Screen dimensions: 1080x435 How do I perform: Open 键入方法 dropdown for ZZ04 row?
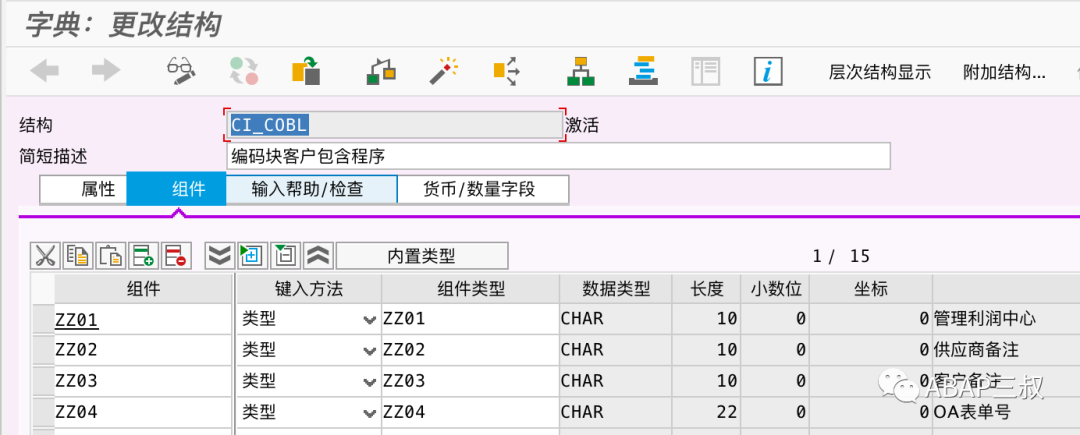369,412
